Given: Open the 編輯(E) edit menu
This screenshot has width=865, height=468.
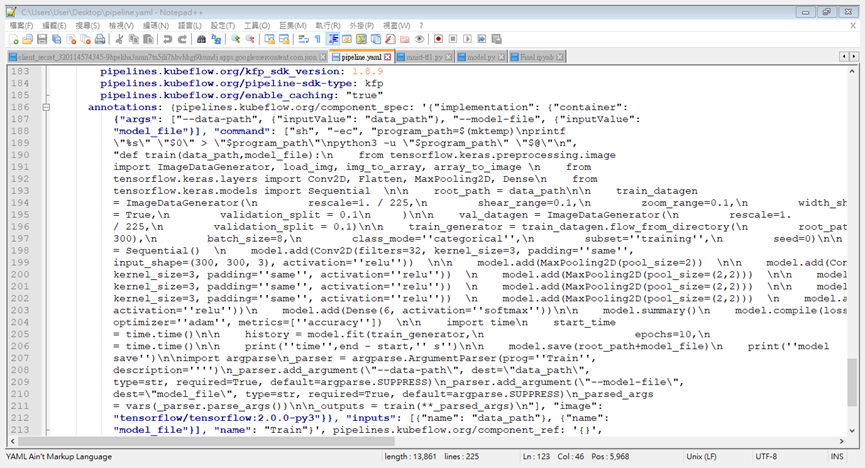Looking at the screenshot, I should [54, 25].
